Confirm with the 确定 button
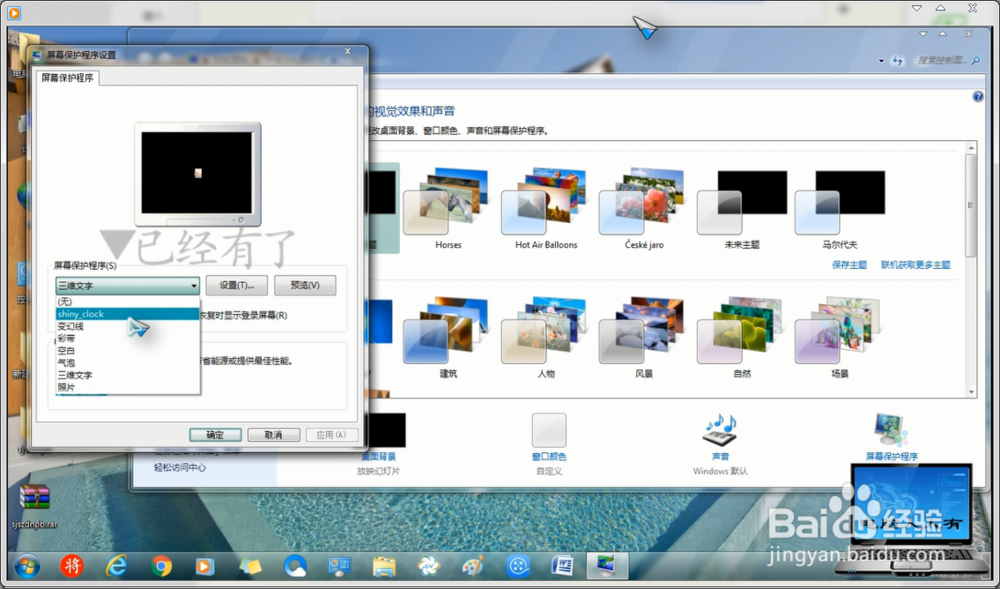Image resolution: width=1000 pixels, height=589 pixels. coord(215,435)
